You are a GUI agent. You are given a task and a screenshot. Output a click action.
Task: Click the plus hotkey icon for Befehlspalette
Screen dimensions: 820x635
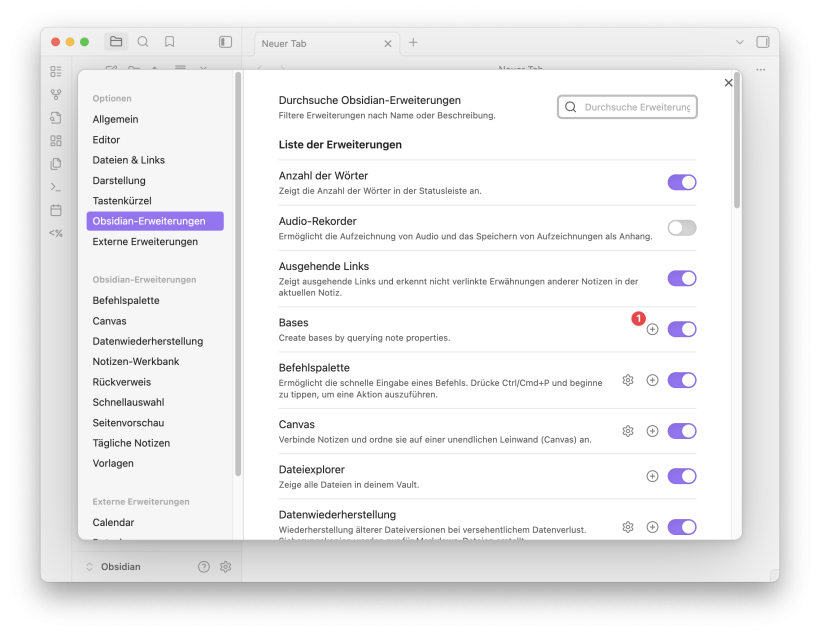(652, 380)
